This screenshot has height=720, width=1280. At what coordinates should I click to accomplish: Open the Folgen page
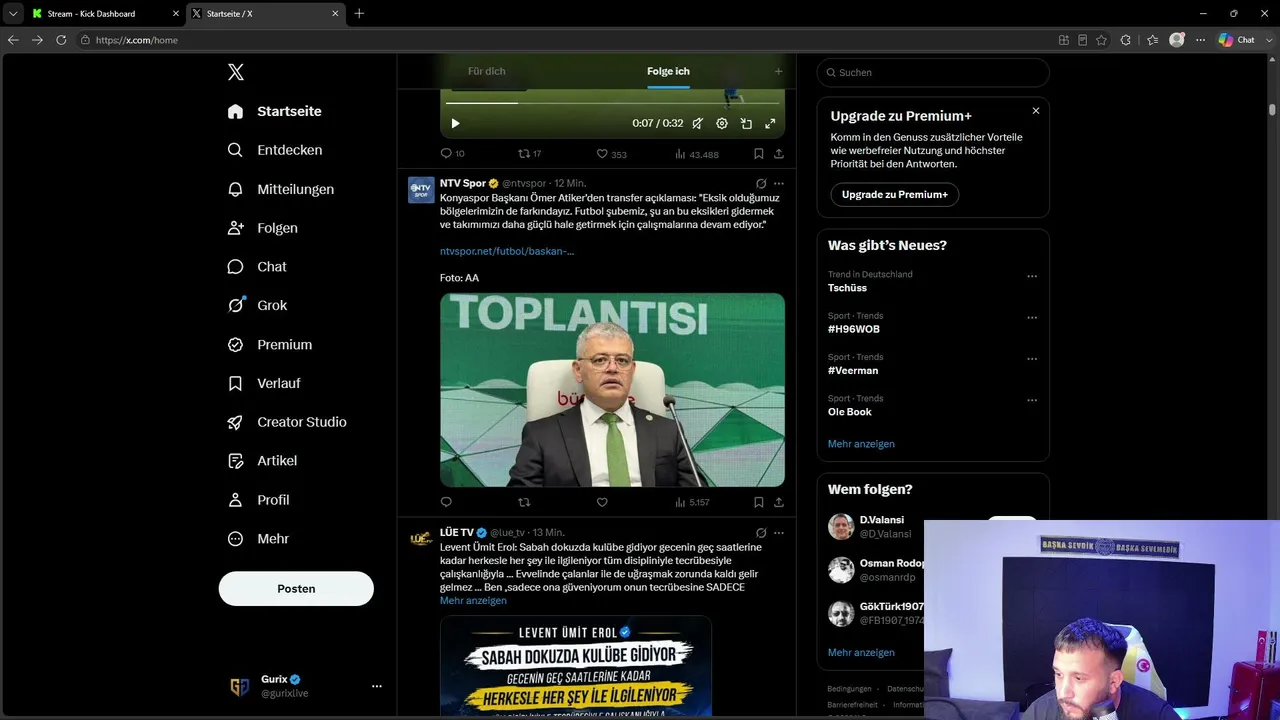(x=263, y=228)
